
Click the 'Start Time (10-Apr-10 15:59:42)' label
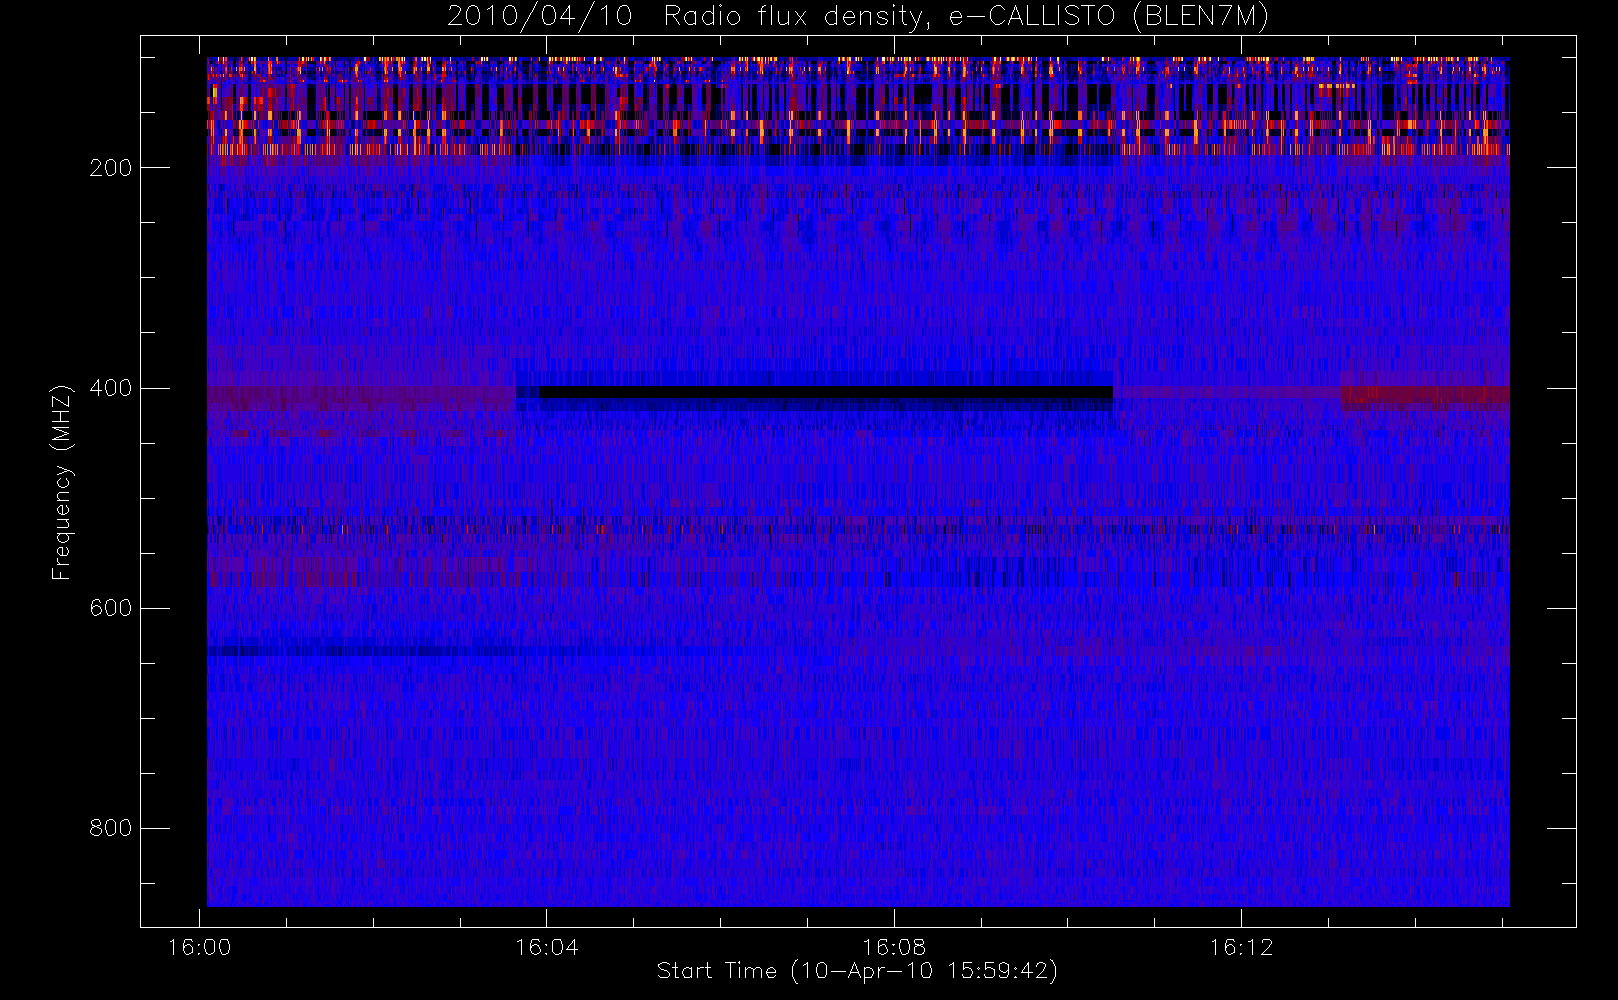857,971
